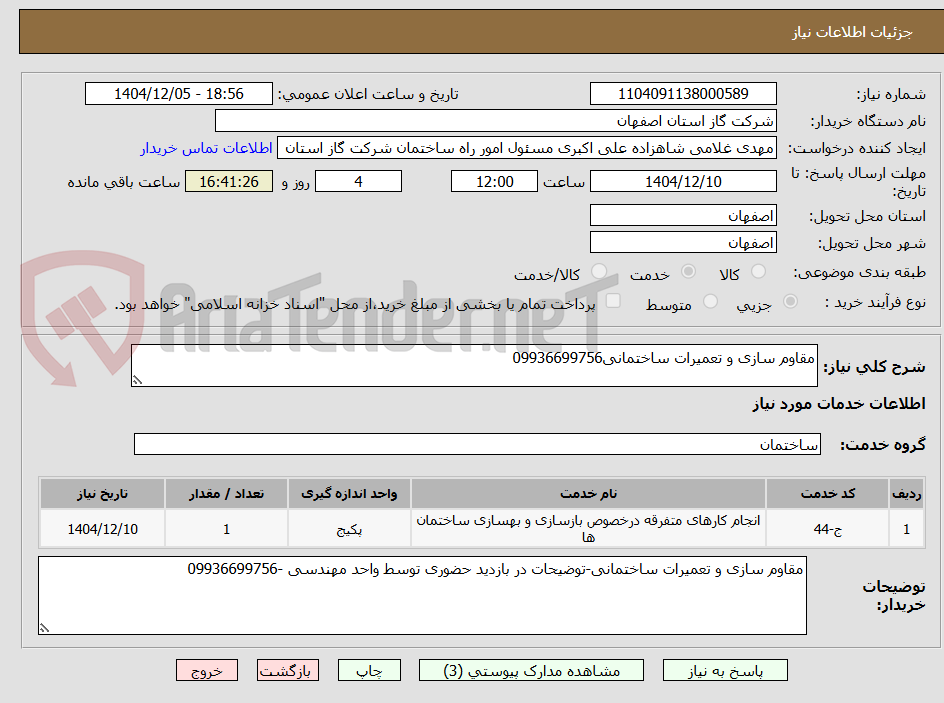Click the استان محل تحویل field
Image resolution: width=944 pixels, height=703 pixels.
683,215
